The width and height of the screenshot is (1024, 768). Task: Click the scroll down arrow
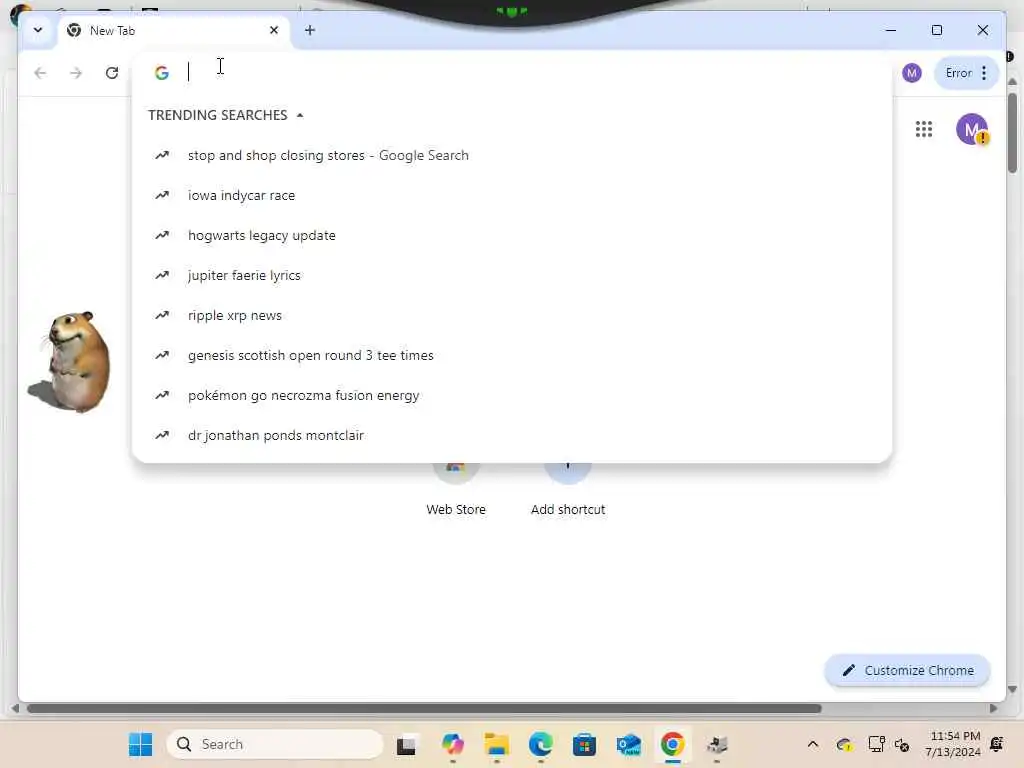pos(1012,689)
